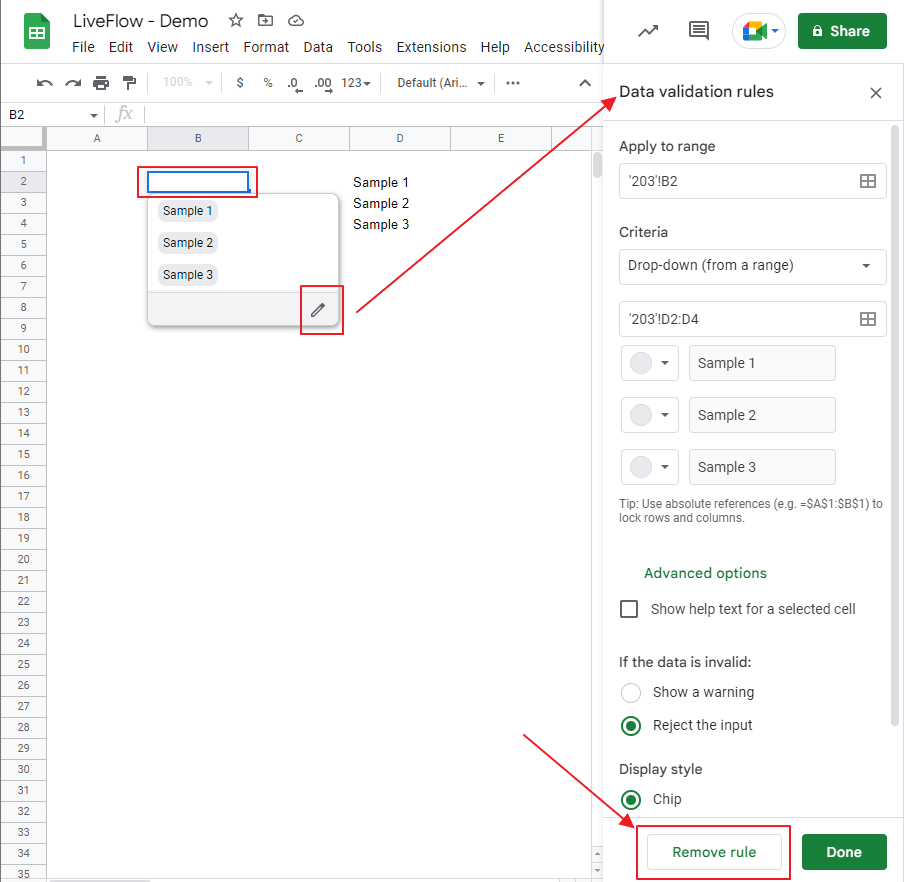Open the Insert menu
This screenshot has width=904, height=882.
[210, 47]
